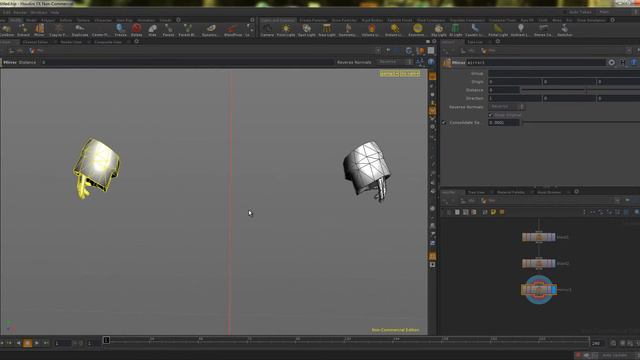Select the mirror1 node in network
The image size is (640, 360).
(x=538, y=290)
